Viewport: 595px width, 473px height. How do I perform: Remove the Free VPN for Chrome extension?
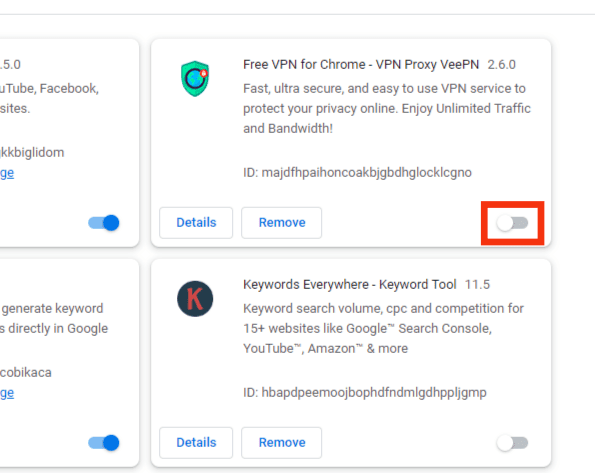[282, 223]
